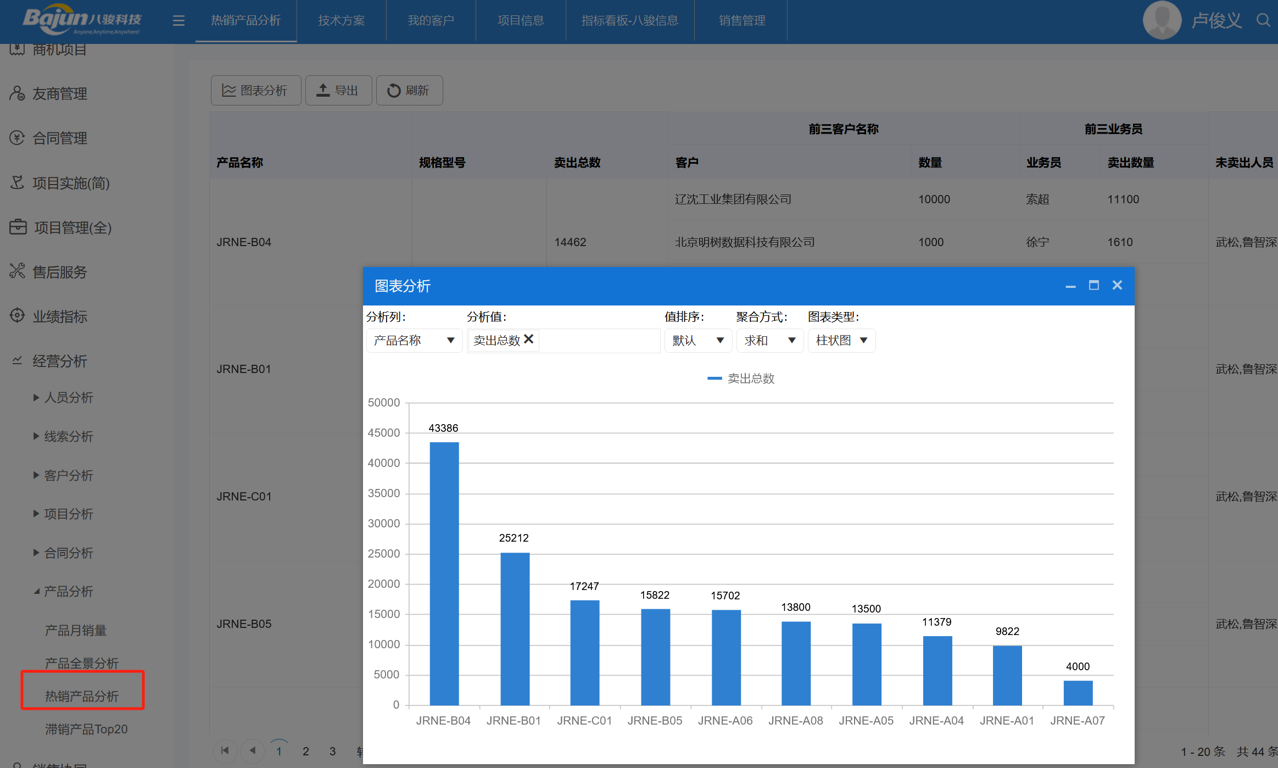Image resolution: width=1278 pixels, height=768 pixels.
Task: Click the hamburger menu icon in header
Action: click(x=178, y=20)
